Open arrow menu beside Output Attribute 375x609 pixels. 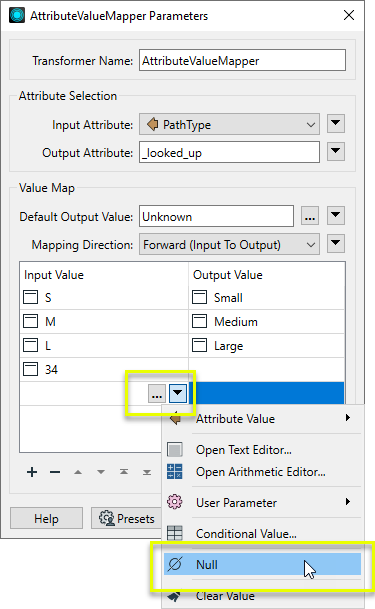pos(336,151)
